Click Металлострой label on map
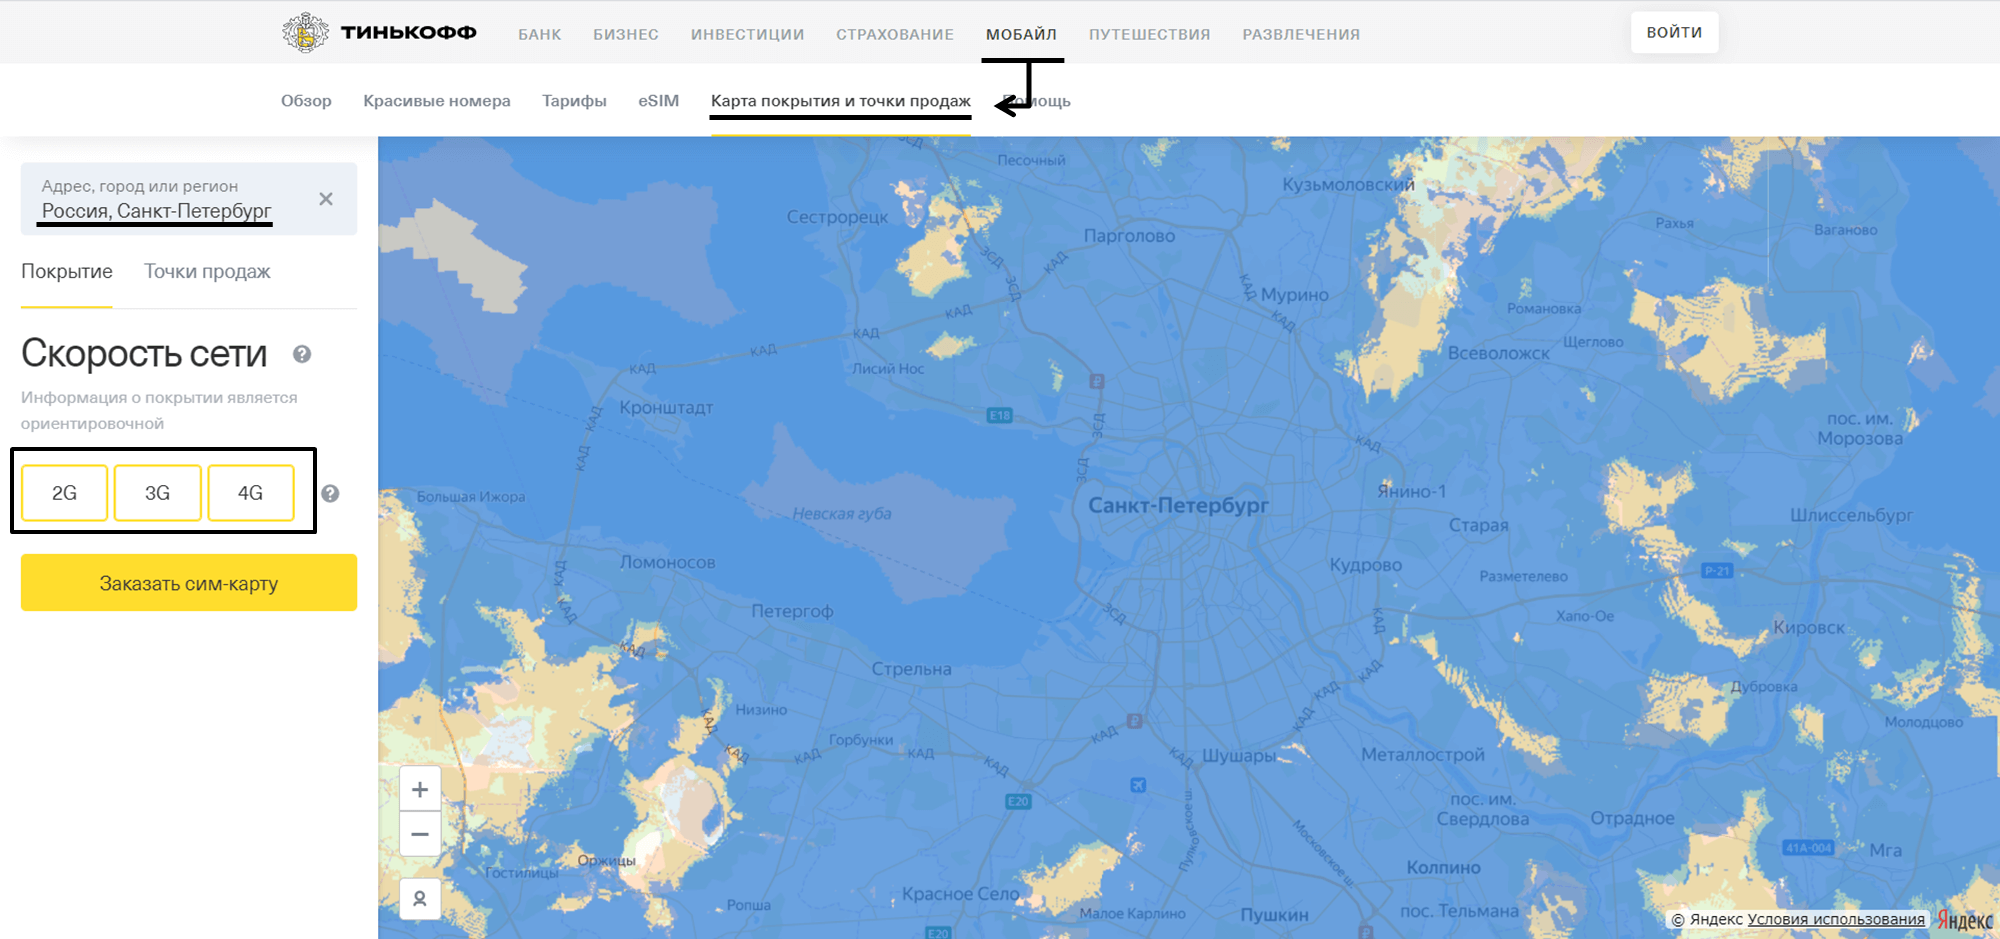 click(x=1423, y=755)
